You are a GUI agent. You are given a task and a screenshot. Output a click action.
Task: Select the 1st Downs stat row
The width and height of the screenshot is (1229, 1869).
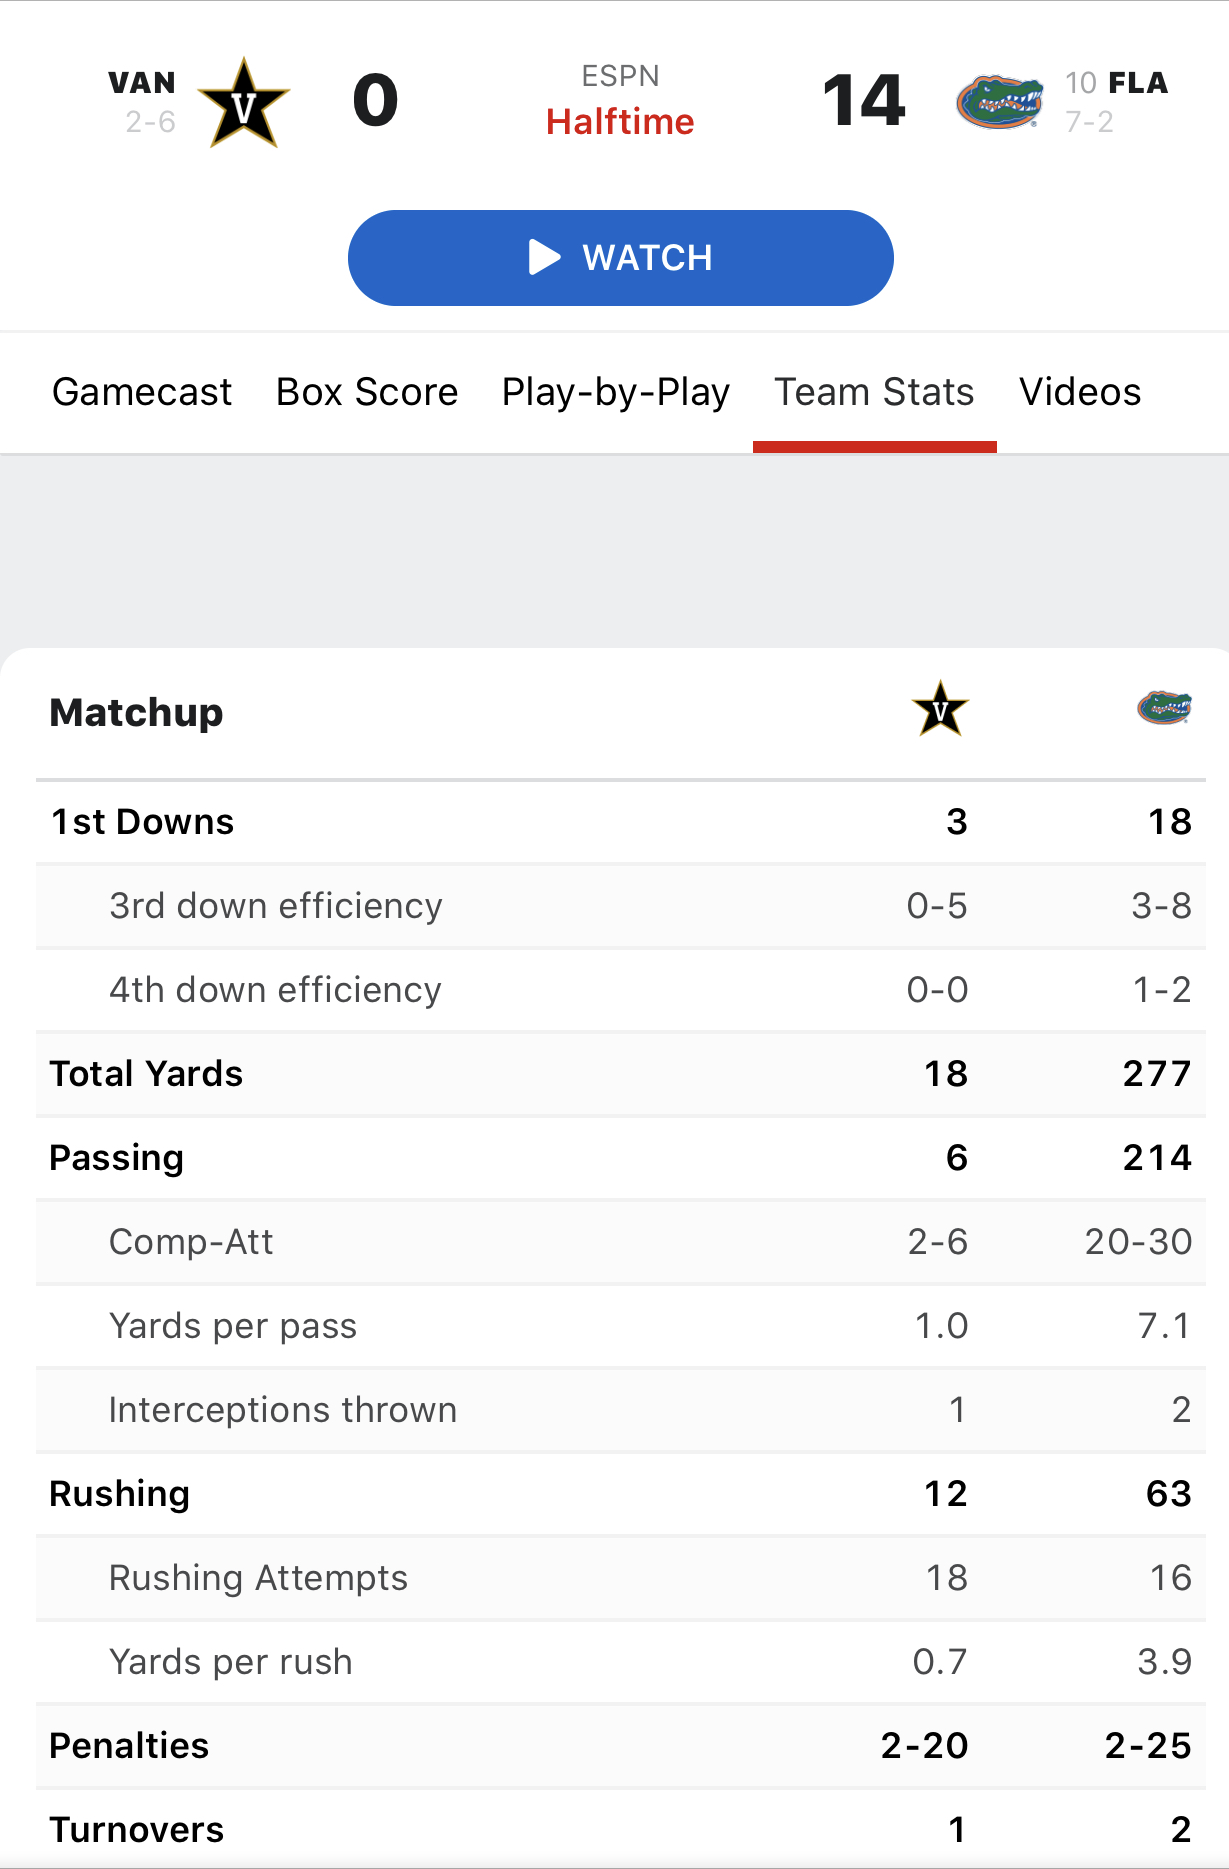tap(620, 822)
